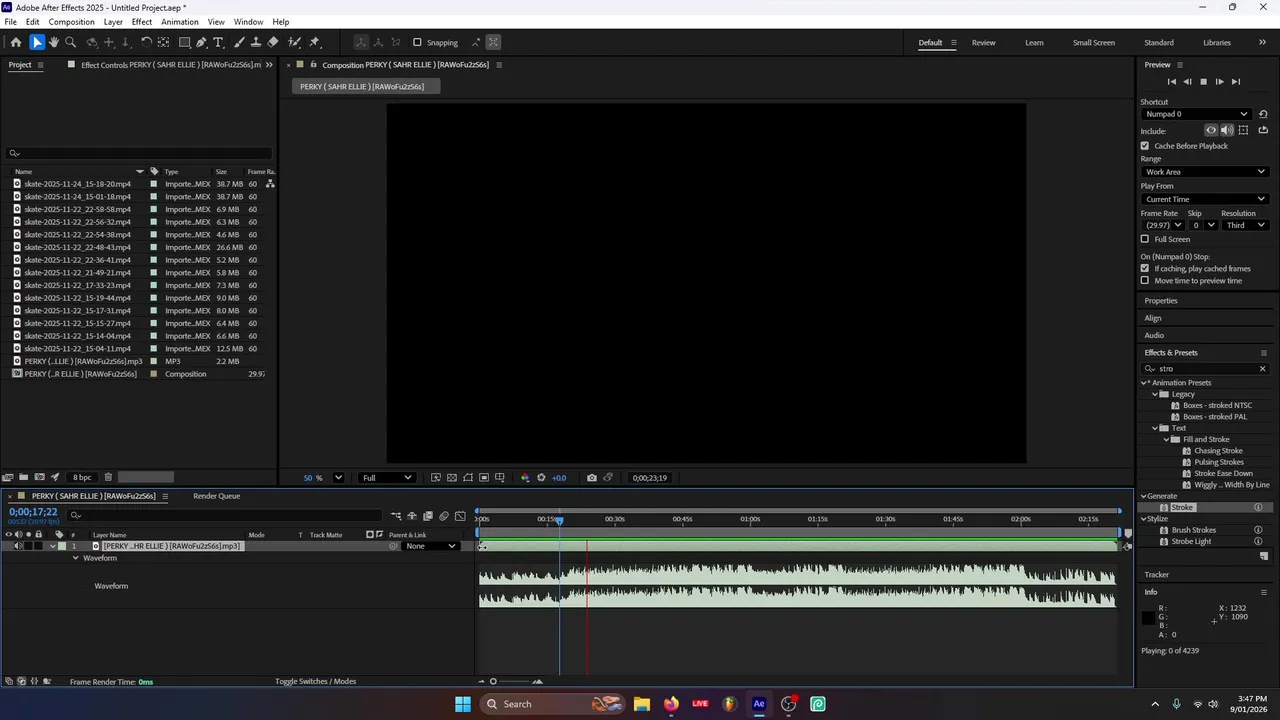Select the Stroke effect under Generate
1280x720 pixels.
click(x=1182, y=507)
